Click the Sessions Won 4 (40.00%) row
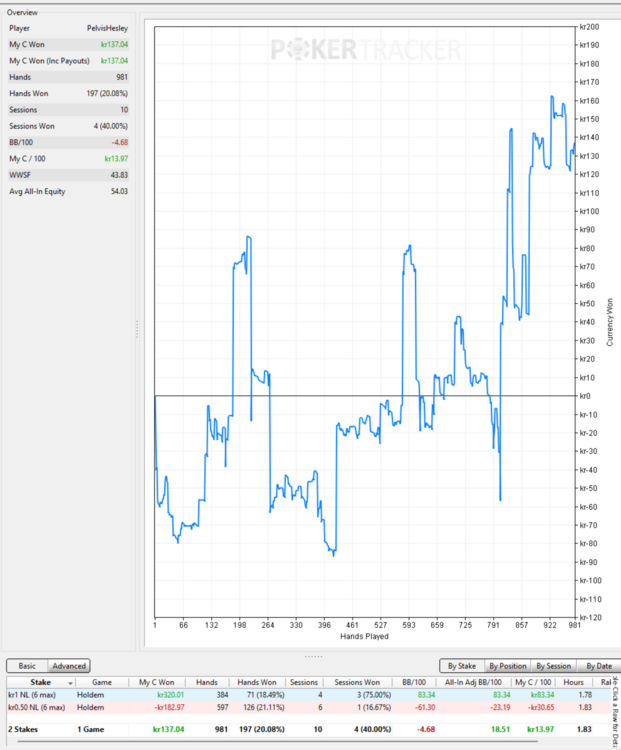Viewport: 621px width, 750px height. point(68,126)
